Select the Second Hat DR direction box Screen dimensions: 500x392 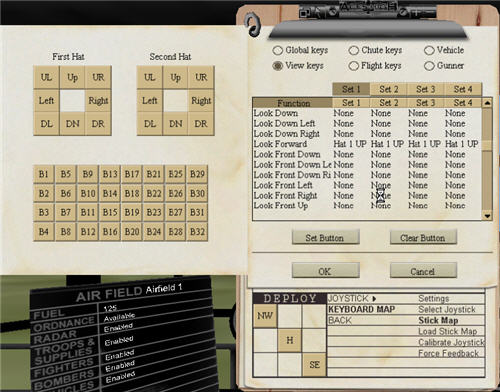[x=201, y=124]
